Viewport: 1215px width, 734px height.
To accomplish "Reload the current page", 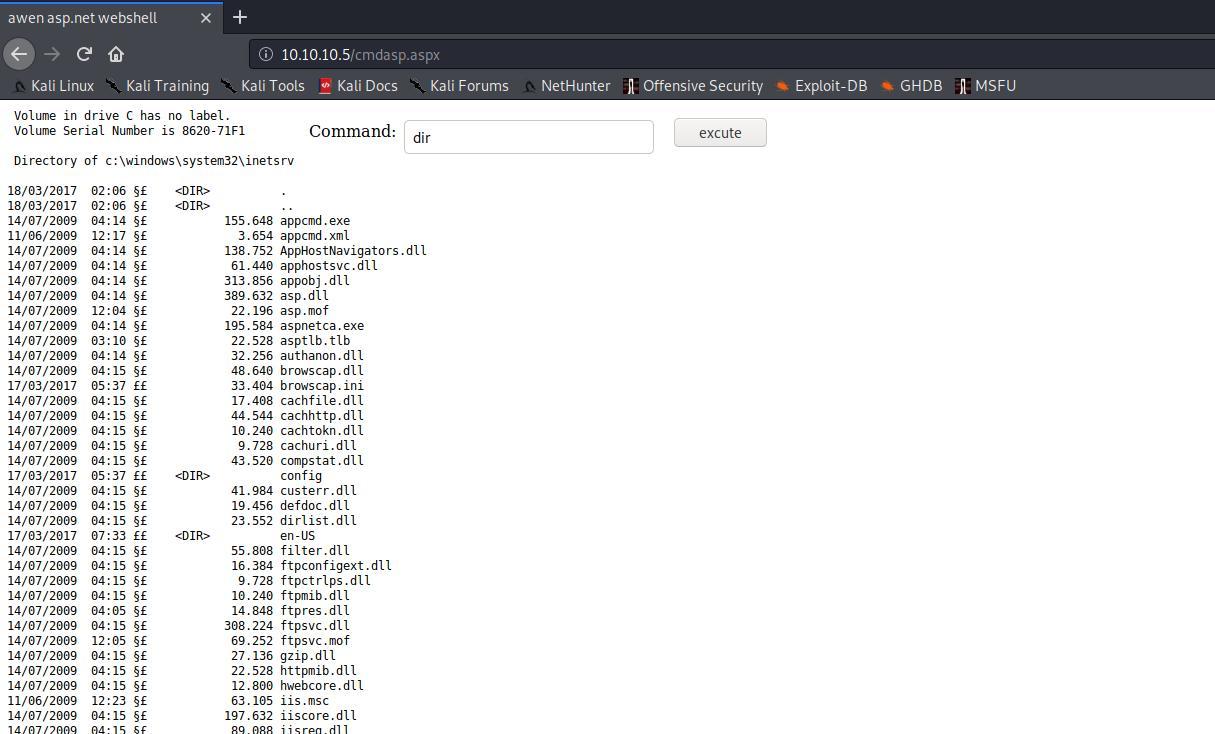I will pyautogui.click(x=84, y=54).
